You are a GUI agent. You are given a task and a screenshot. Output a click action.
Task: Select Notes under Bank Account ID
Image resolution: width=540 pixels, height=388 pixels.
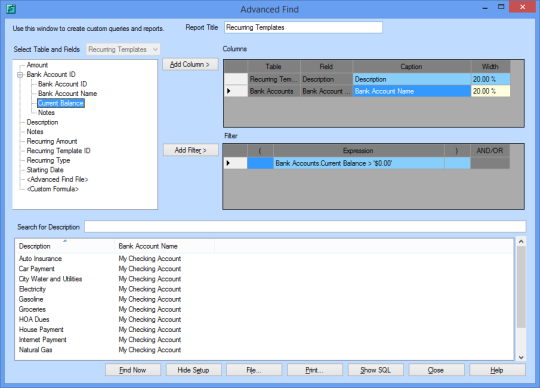point(46,113)
